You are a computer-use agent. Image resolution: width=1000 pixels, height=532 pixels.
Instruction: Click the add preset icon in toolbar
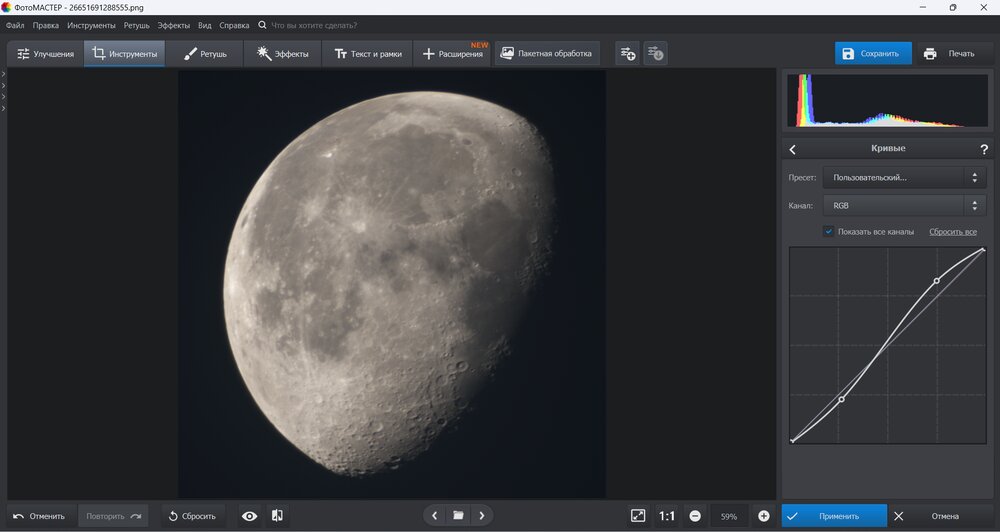coord(627,53)
